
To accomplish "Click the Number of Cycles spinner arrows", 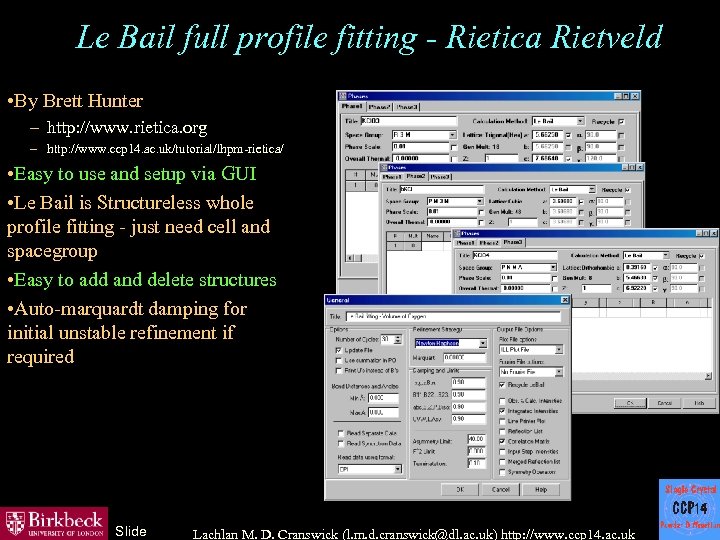I will coord(398,339).
